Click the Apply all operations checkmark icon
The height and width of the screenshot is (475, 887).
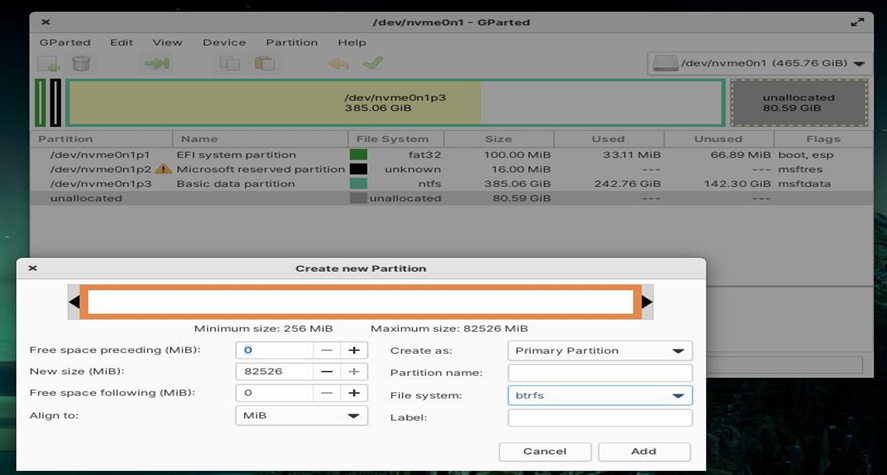point(372,63)
